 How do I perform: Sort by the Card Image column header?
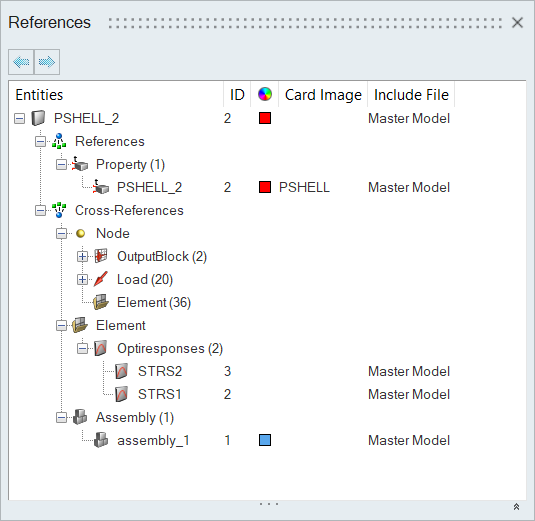[x=323, y=95]
